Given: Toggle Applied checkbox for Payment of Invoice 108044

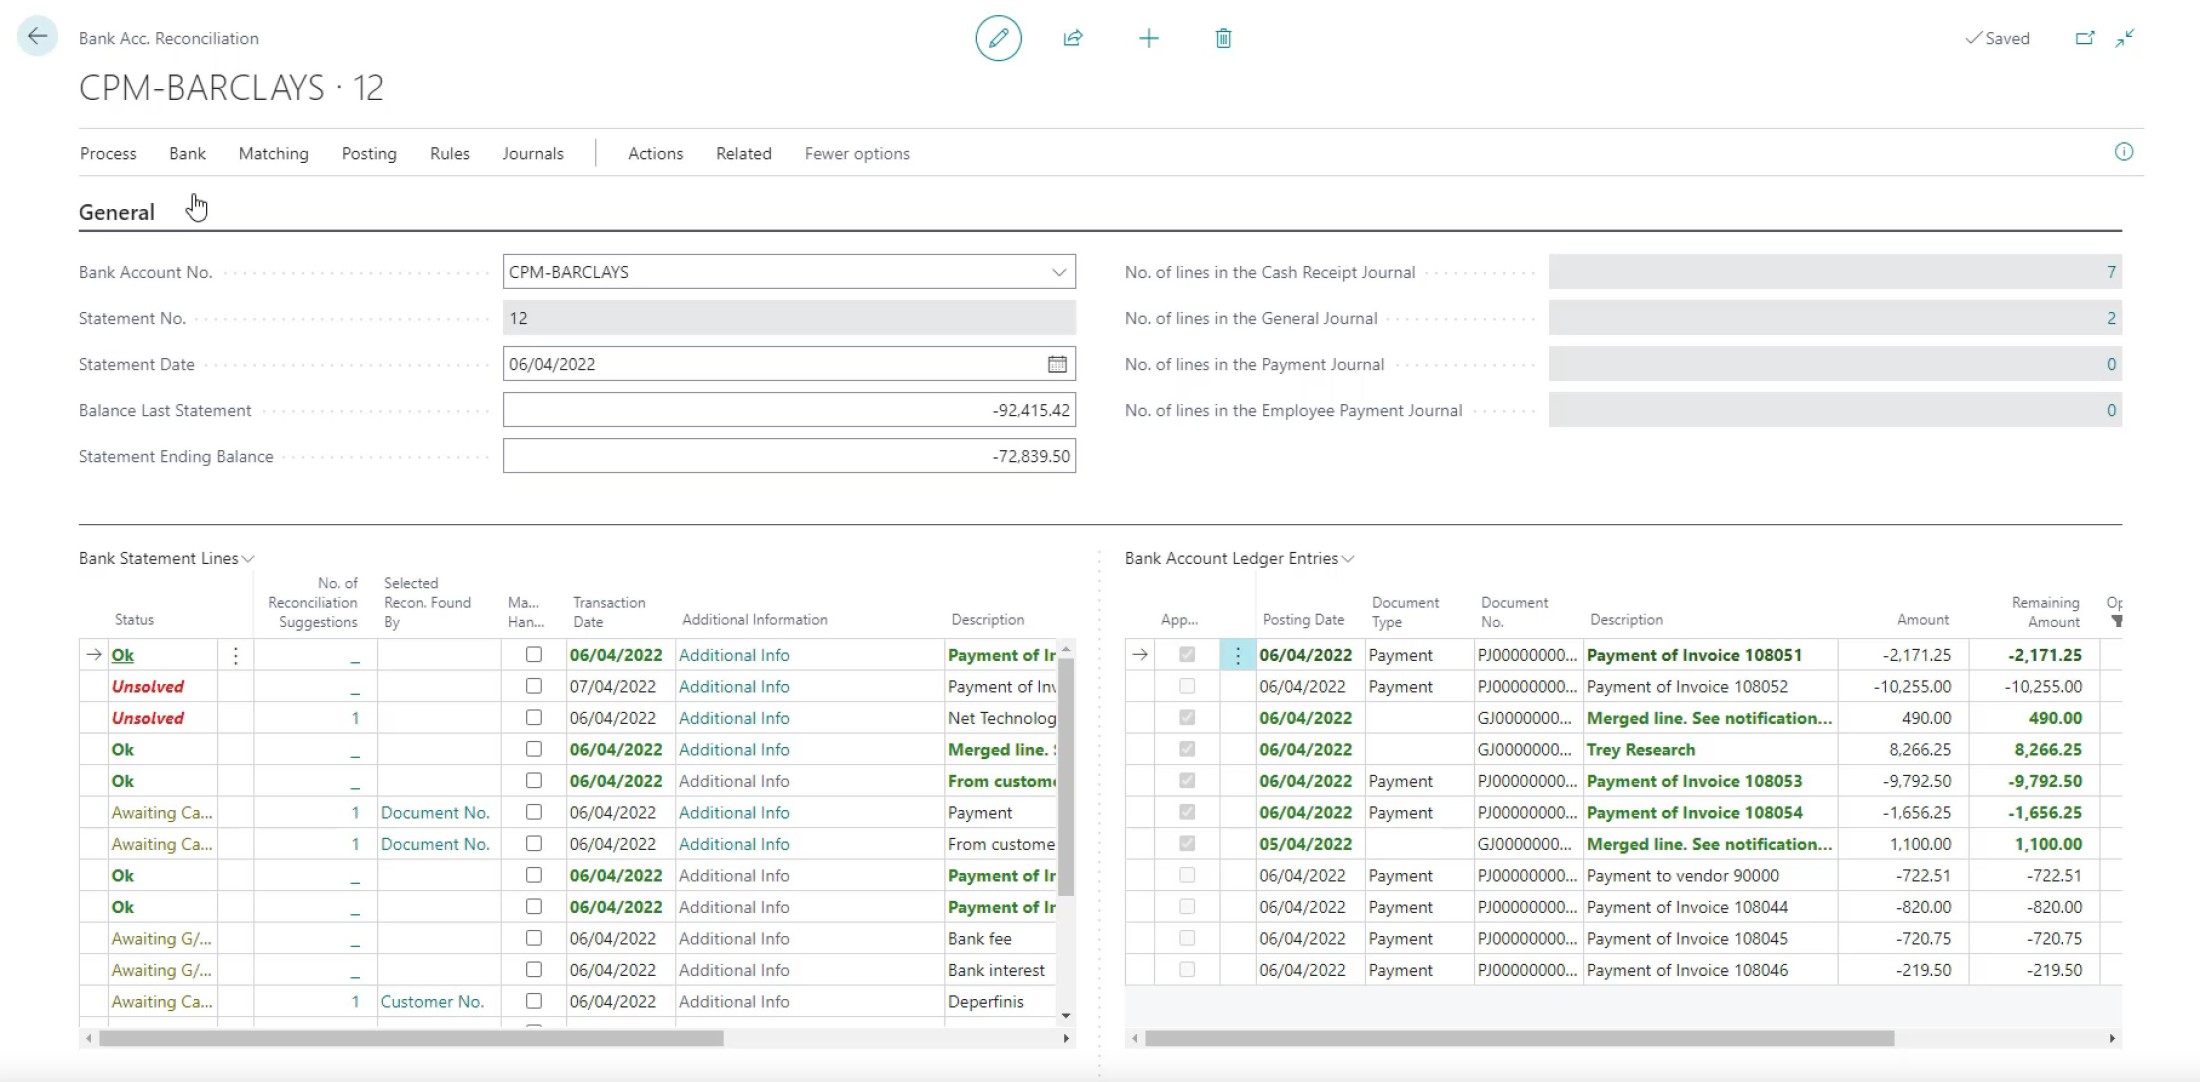Looking at the screenshot, I should (1187, 907).
